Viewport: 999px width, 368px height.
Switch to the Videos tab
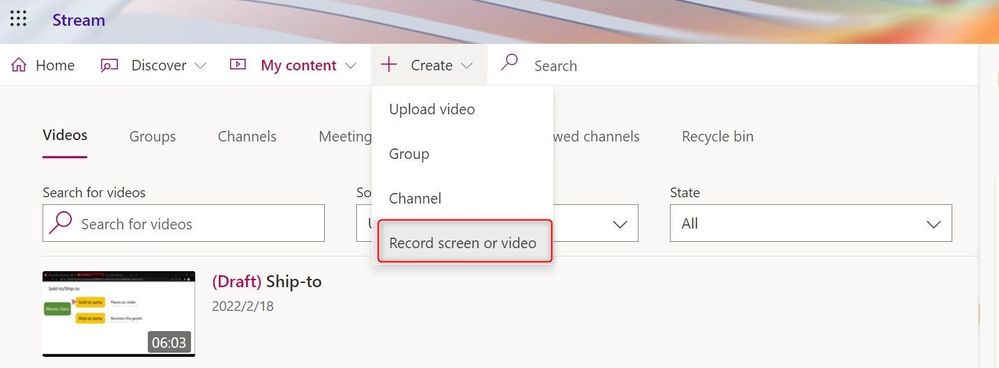[x=65, y=136]
